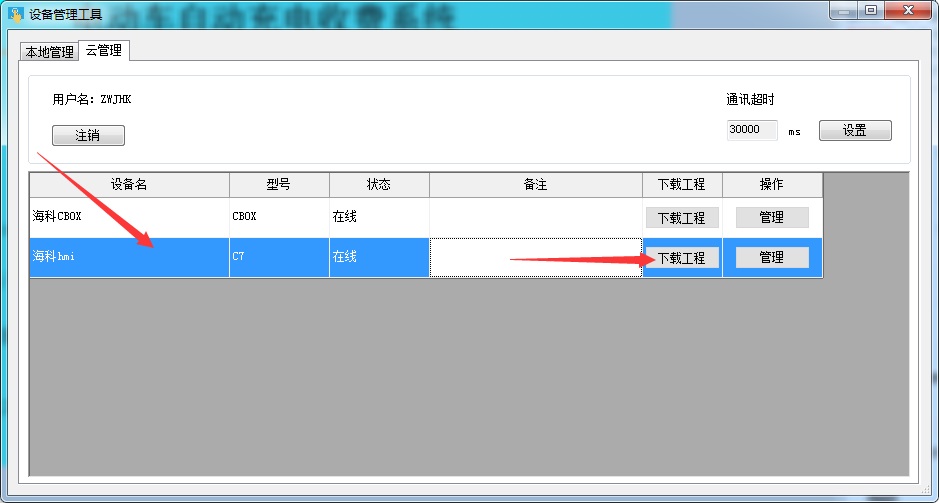Click the 备注 column header
Image resolution: width=939 pixels, height=503 pixels.
click(x=535, y=185)
